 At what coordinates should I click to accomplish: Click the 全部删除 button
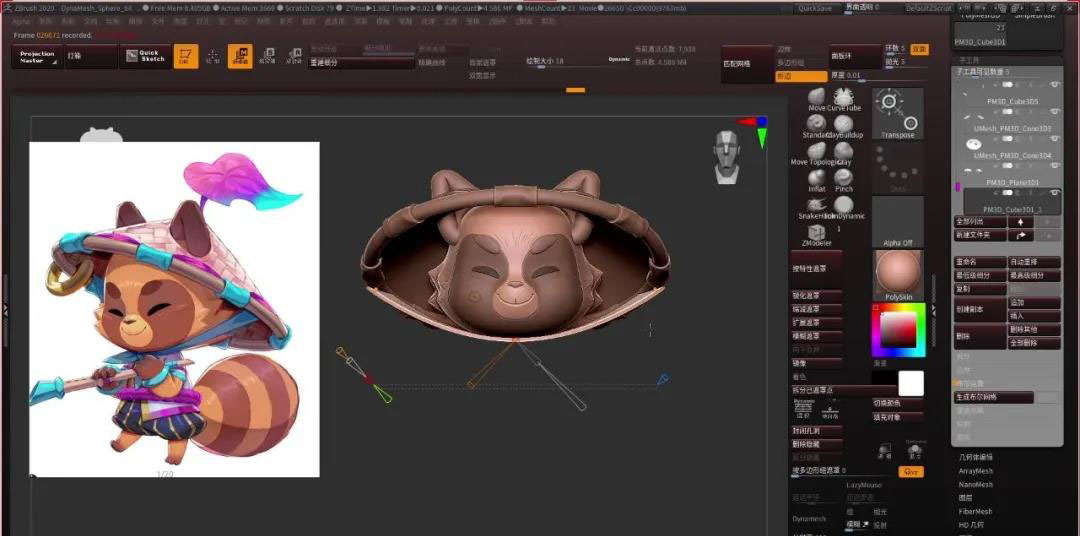coord(1034,342)
